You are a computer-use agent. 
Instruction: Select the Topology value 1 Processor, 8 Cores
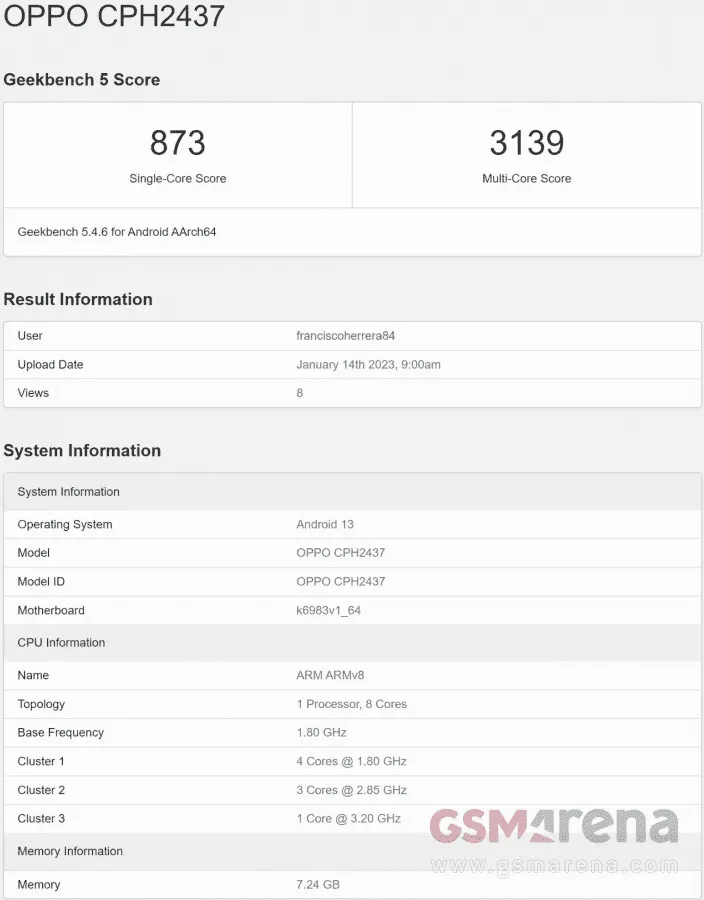351,704
